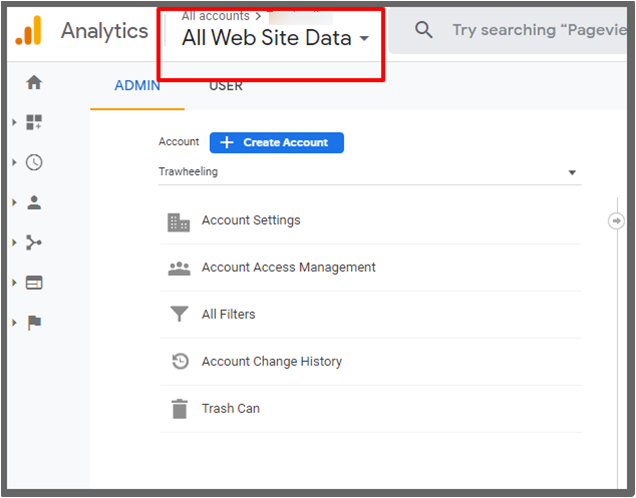Expand the Audience section arrow
Screen dimensions: 636x498
[14, 202]
